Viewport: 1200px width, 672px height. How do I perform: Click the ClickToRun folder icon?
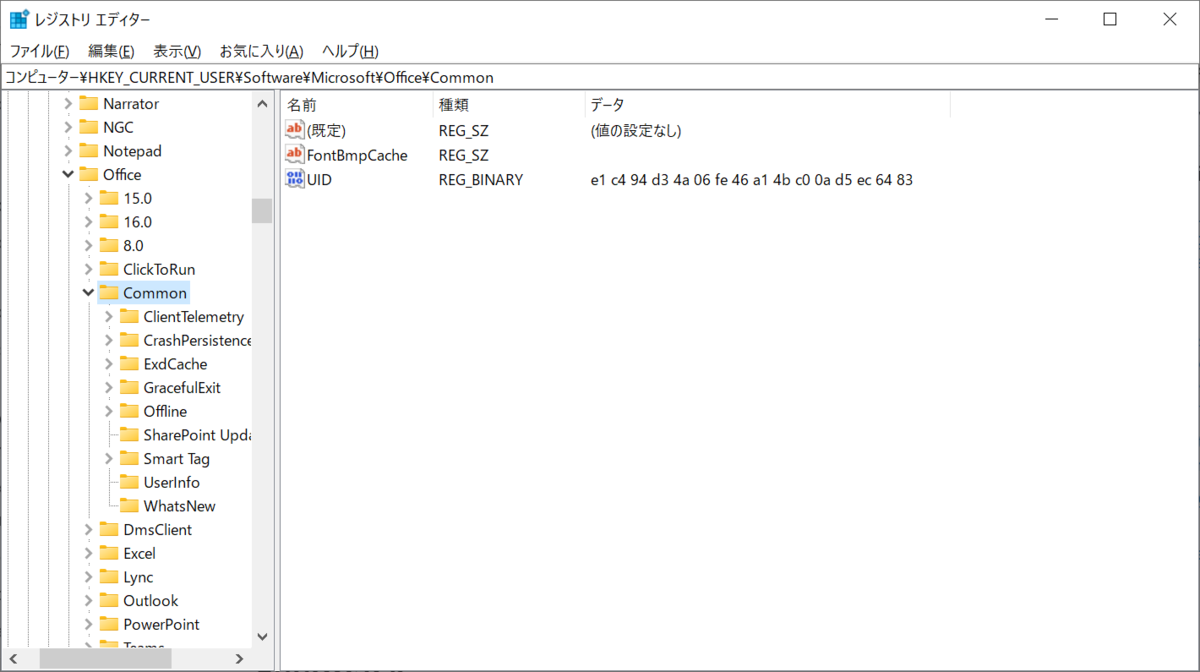click(x=108, y=269)
